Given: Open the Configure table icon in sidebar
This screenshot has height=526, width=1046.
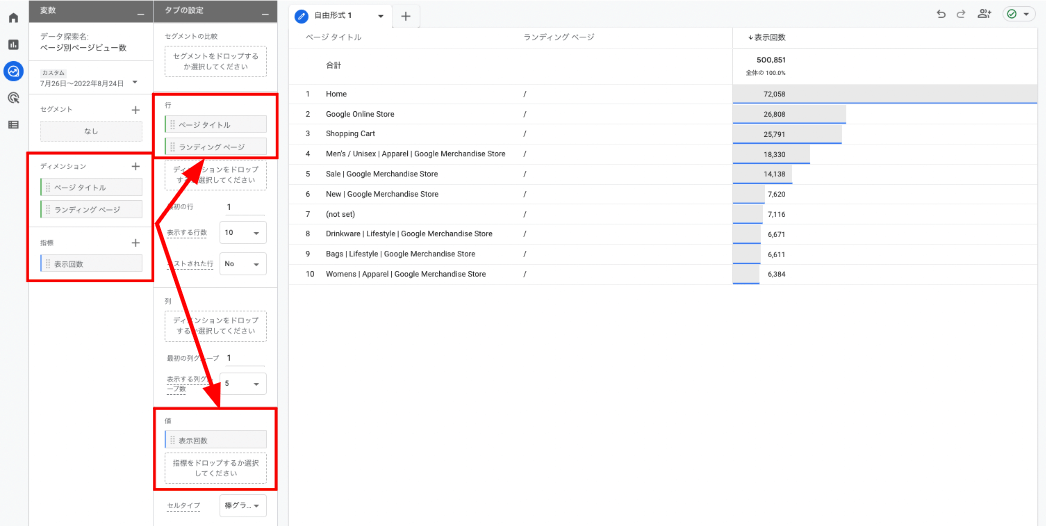Looking at the screenshot, I should (x=13, y=125).
